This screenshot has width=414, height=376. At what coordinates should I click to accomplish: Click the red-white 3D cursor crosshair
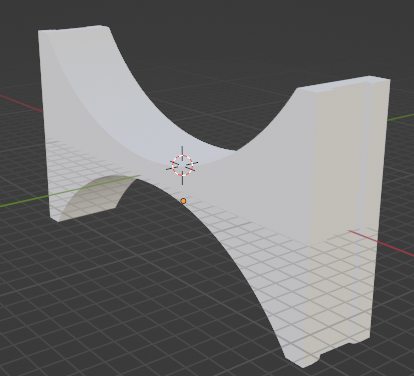coord(182,165)
